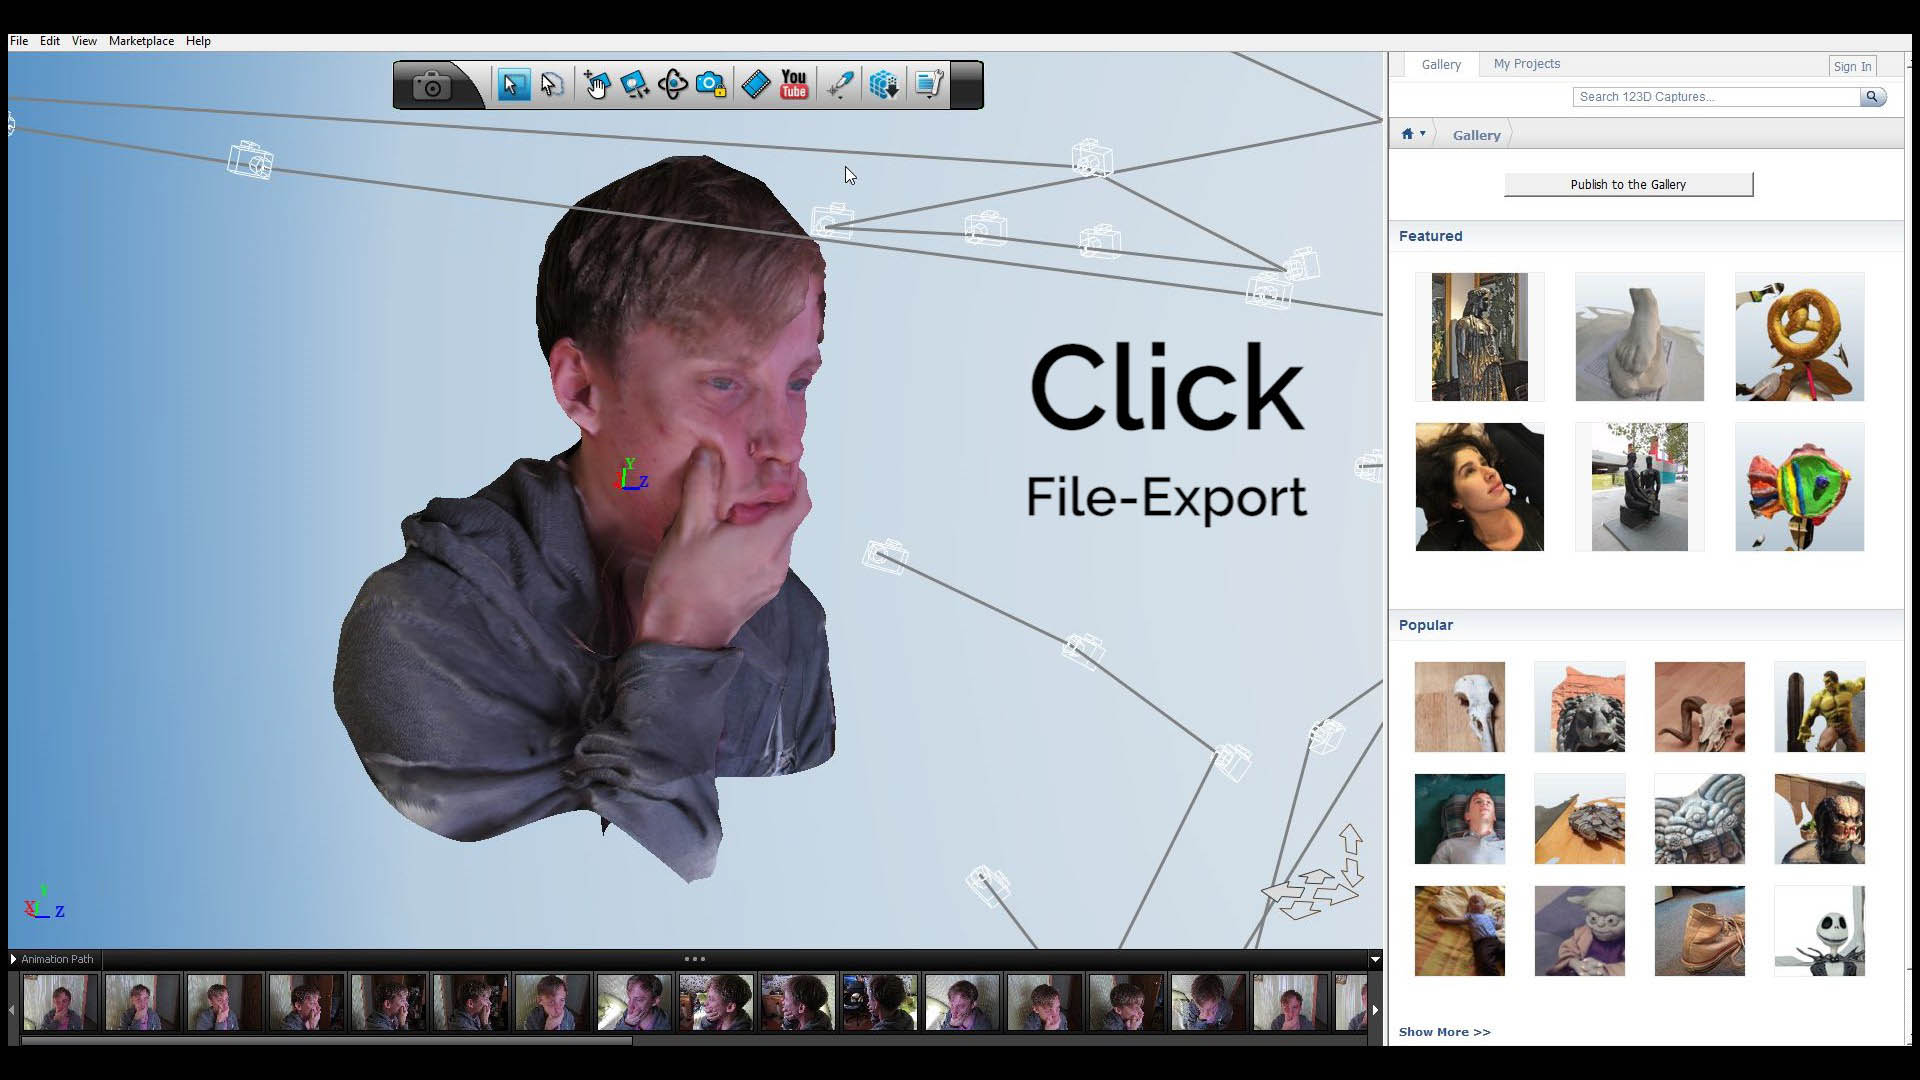Viewport: 1920px width, 1080px height.
Task: Activate the dolly zoom tool
Action: pyautogui.click(x=634, y=85)
